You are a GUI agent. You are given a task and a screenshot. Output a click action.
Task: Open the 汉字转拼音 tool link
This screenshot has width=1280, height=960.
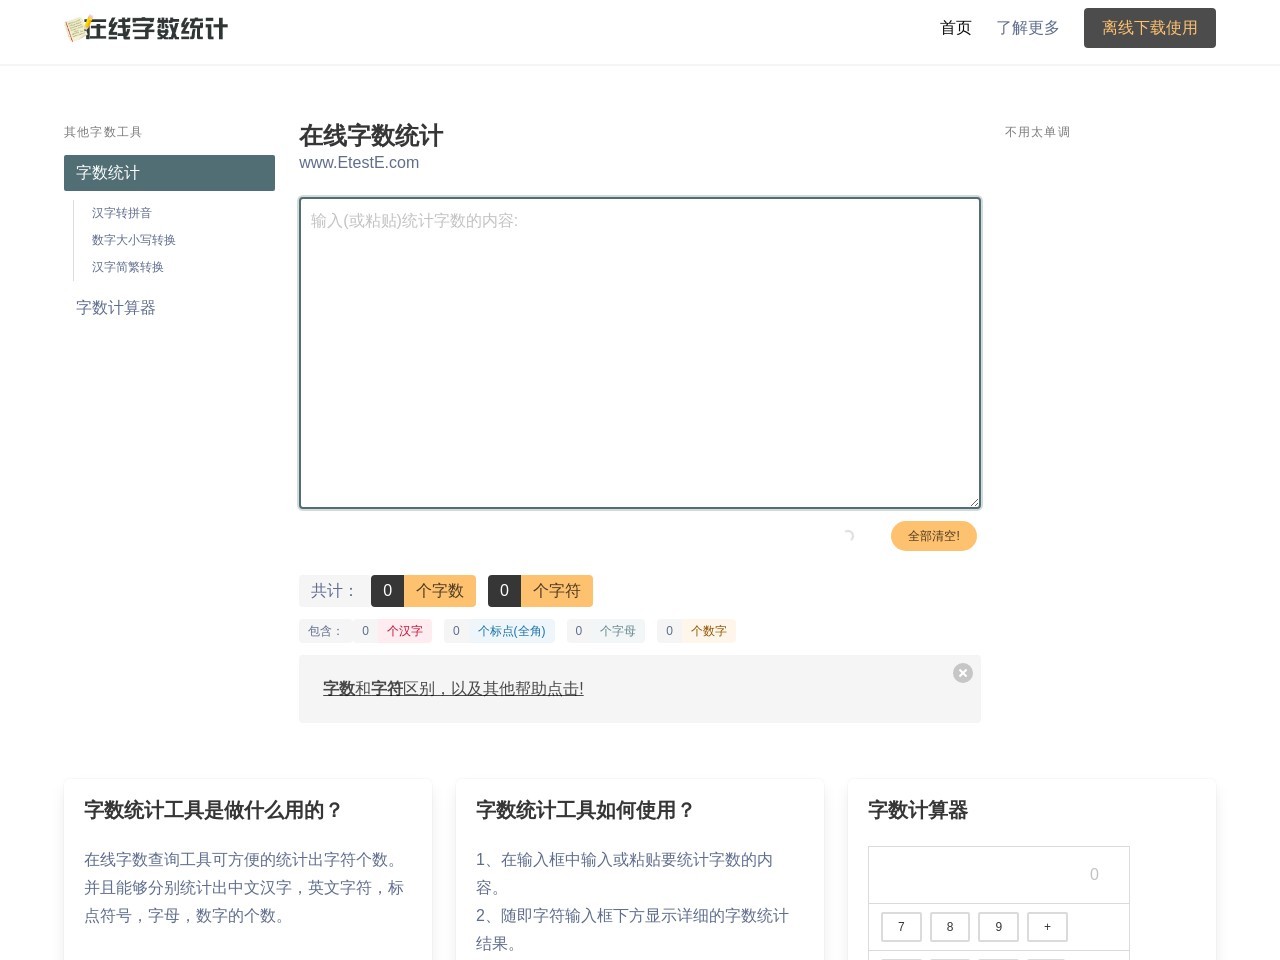(122, 213)
